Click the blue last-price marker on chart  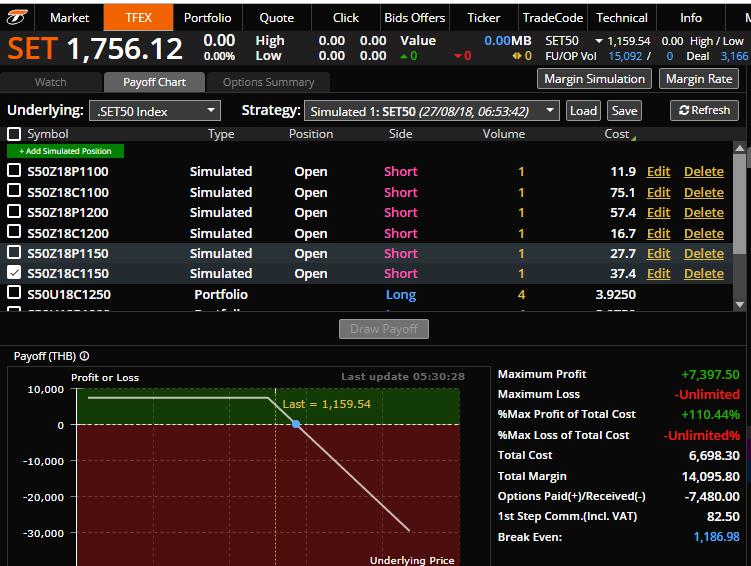[296, 424]
